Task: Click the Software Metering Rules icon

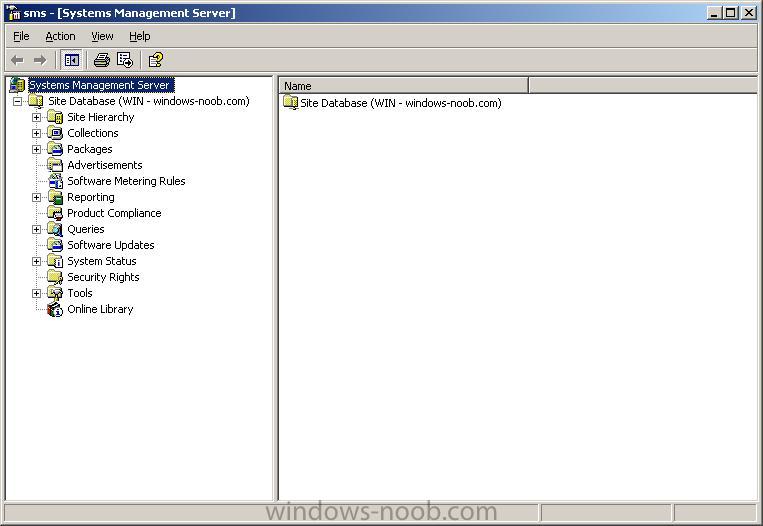Action: tap(55, 181)
